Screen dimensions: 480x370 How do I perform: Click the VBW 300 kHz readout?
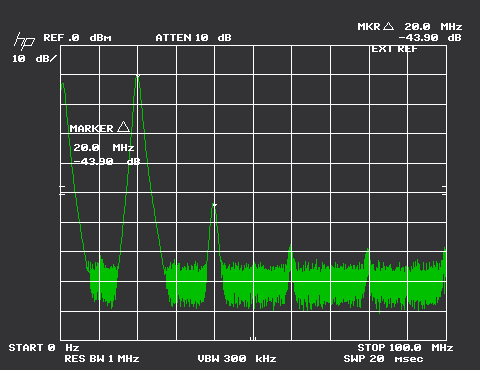237,359
